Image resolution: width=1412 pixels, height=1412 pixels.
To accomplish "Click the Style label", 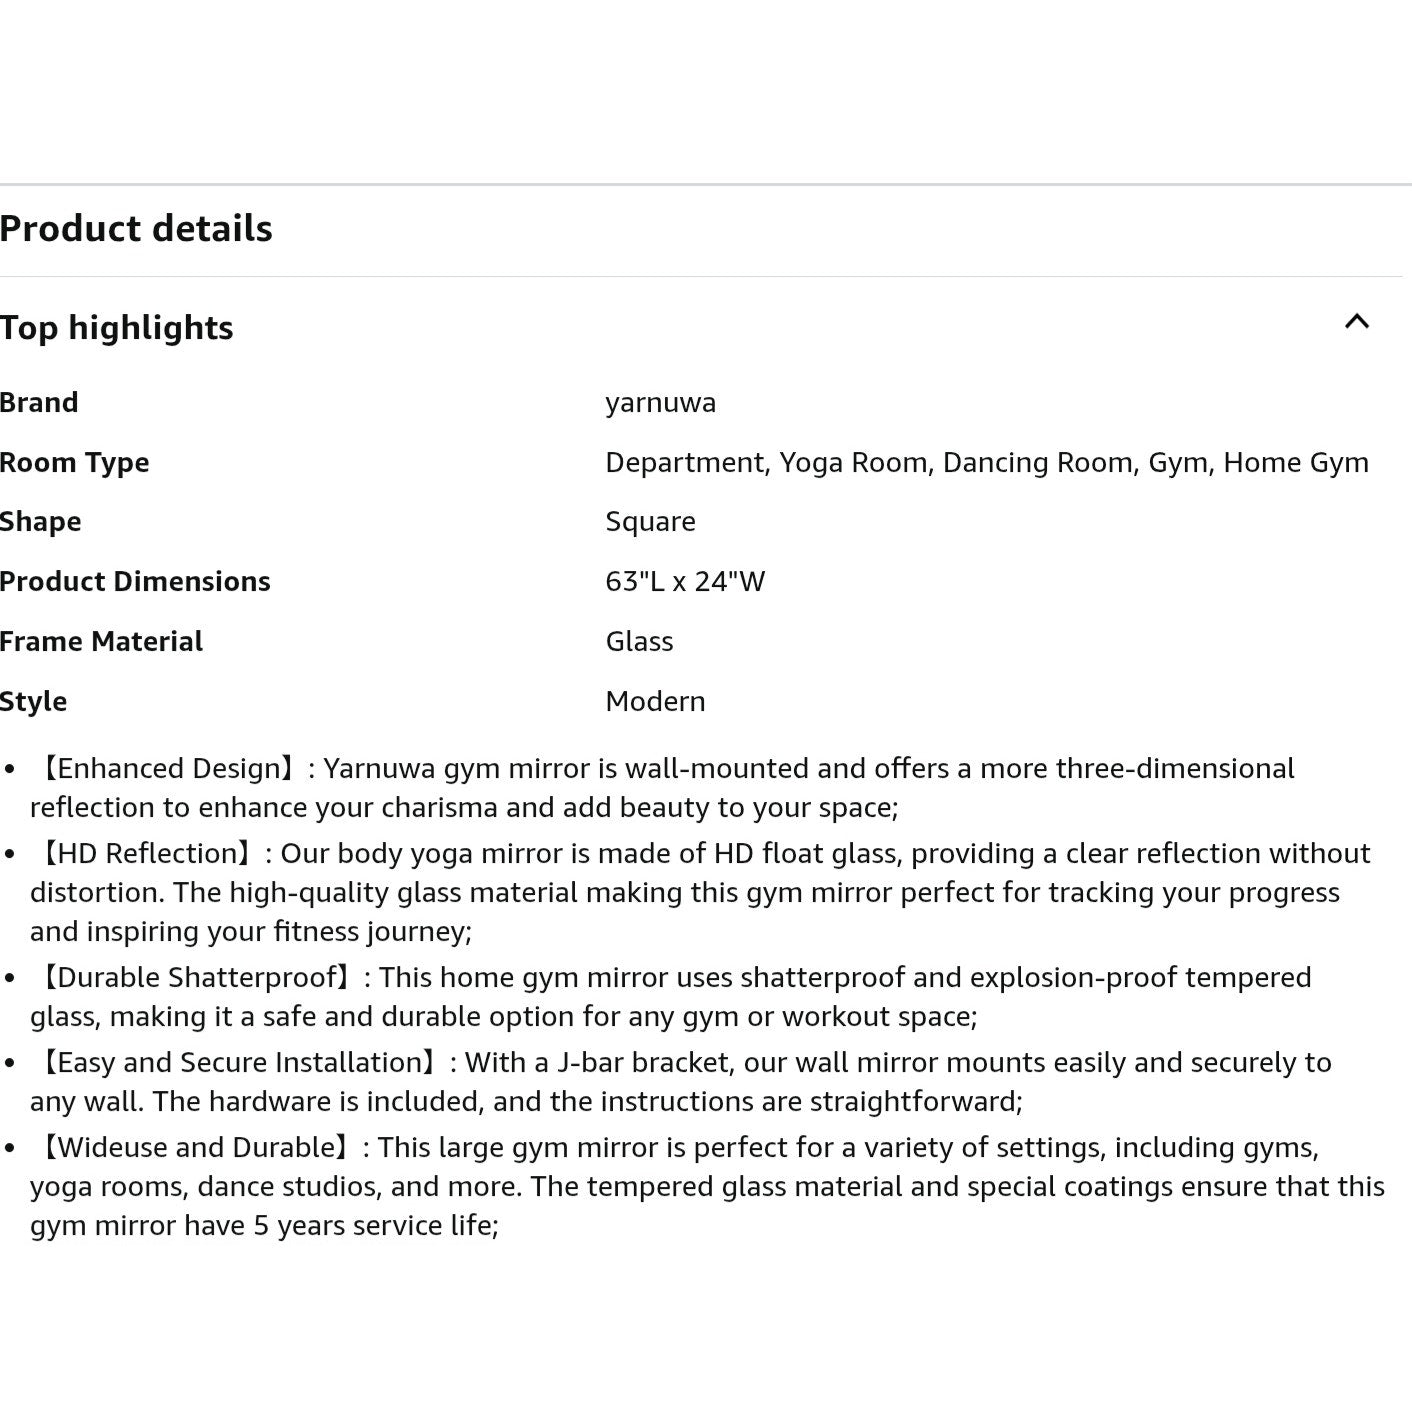I will point(34,702).
